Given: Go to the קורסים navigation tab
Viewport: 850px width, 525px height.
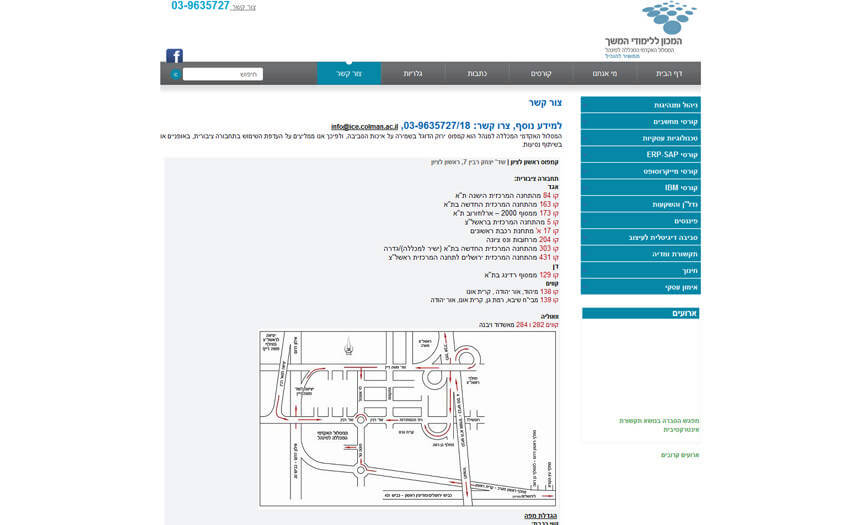Looking at the screenshot, I should pos(541,74).
